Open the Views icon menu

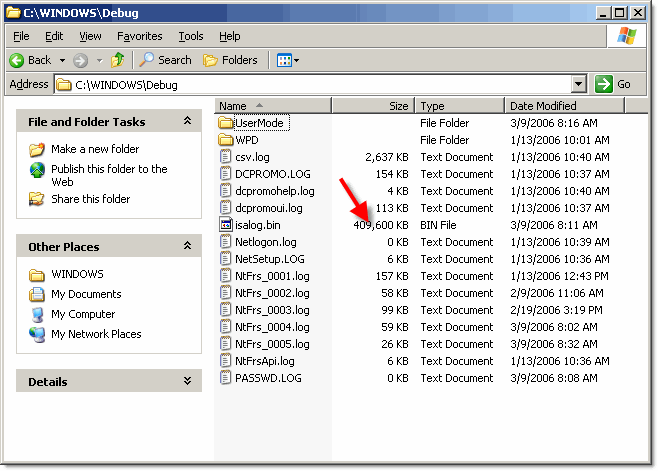pyautogui.click(x=288, y=60)
